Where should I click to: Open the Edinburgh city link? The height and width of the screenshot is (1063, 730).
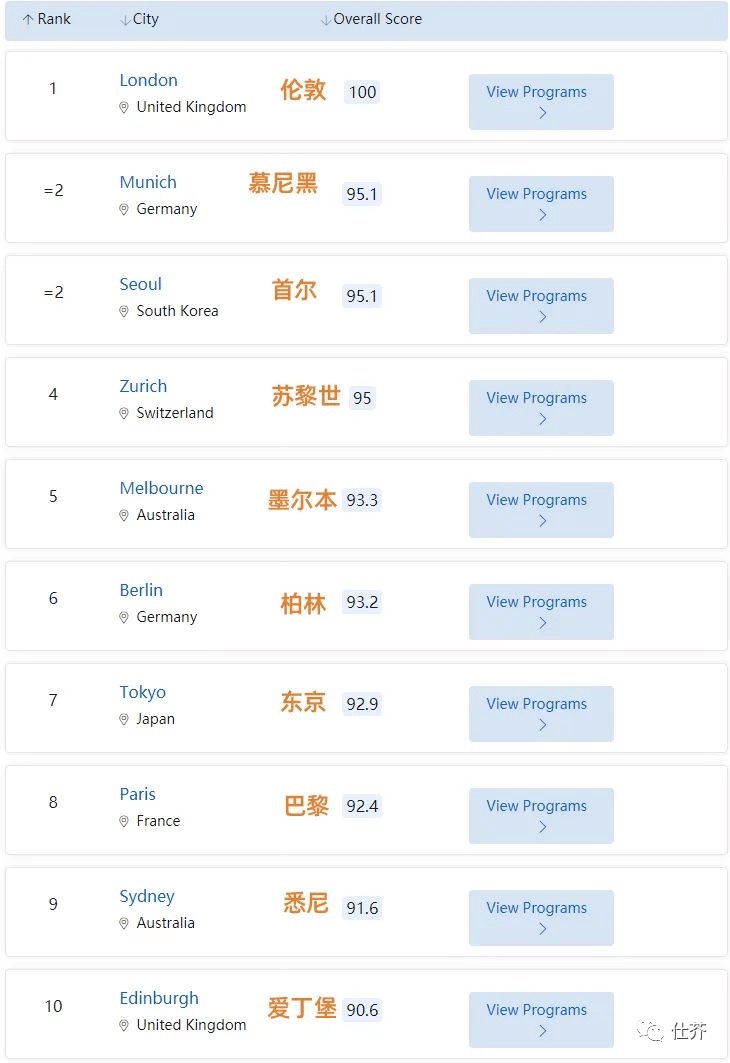pos(159,998)
